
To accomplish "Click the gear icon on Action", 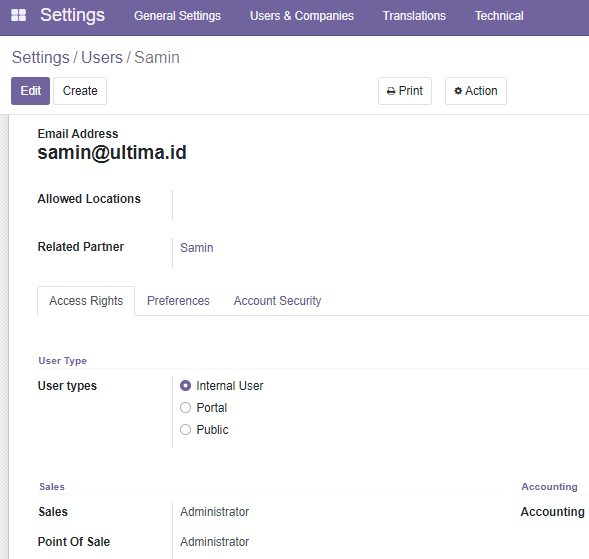I will [458, 91].
